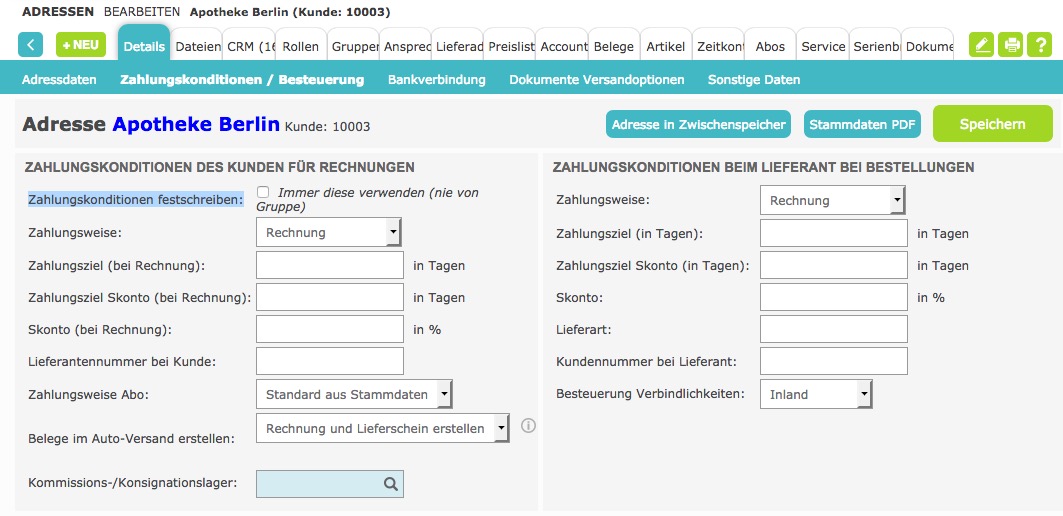Screen dimensions: 1063x516
Task: Expand 'Belege im Auto-Versand erstellen' dropdown
Action: tap(382, 429)
